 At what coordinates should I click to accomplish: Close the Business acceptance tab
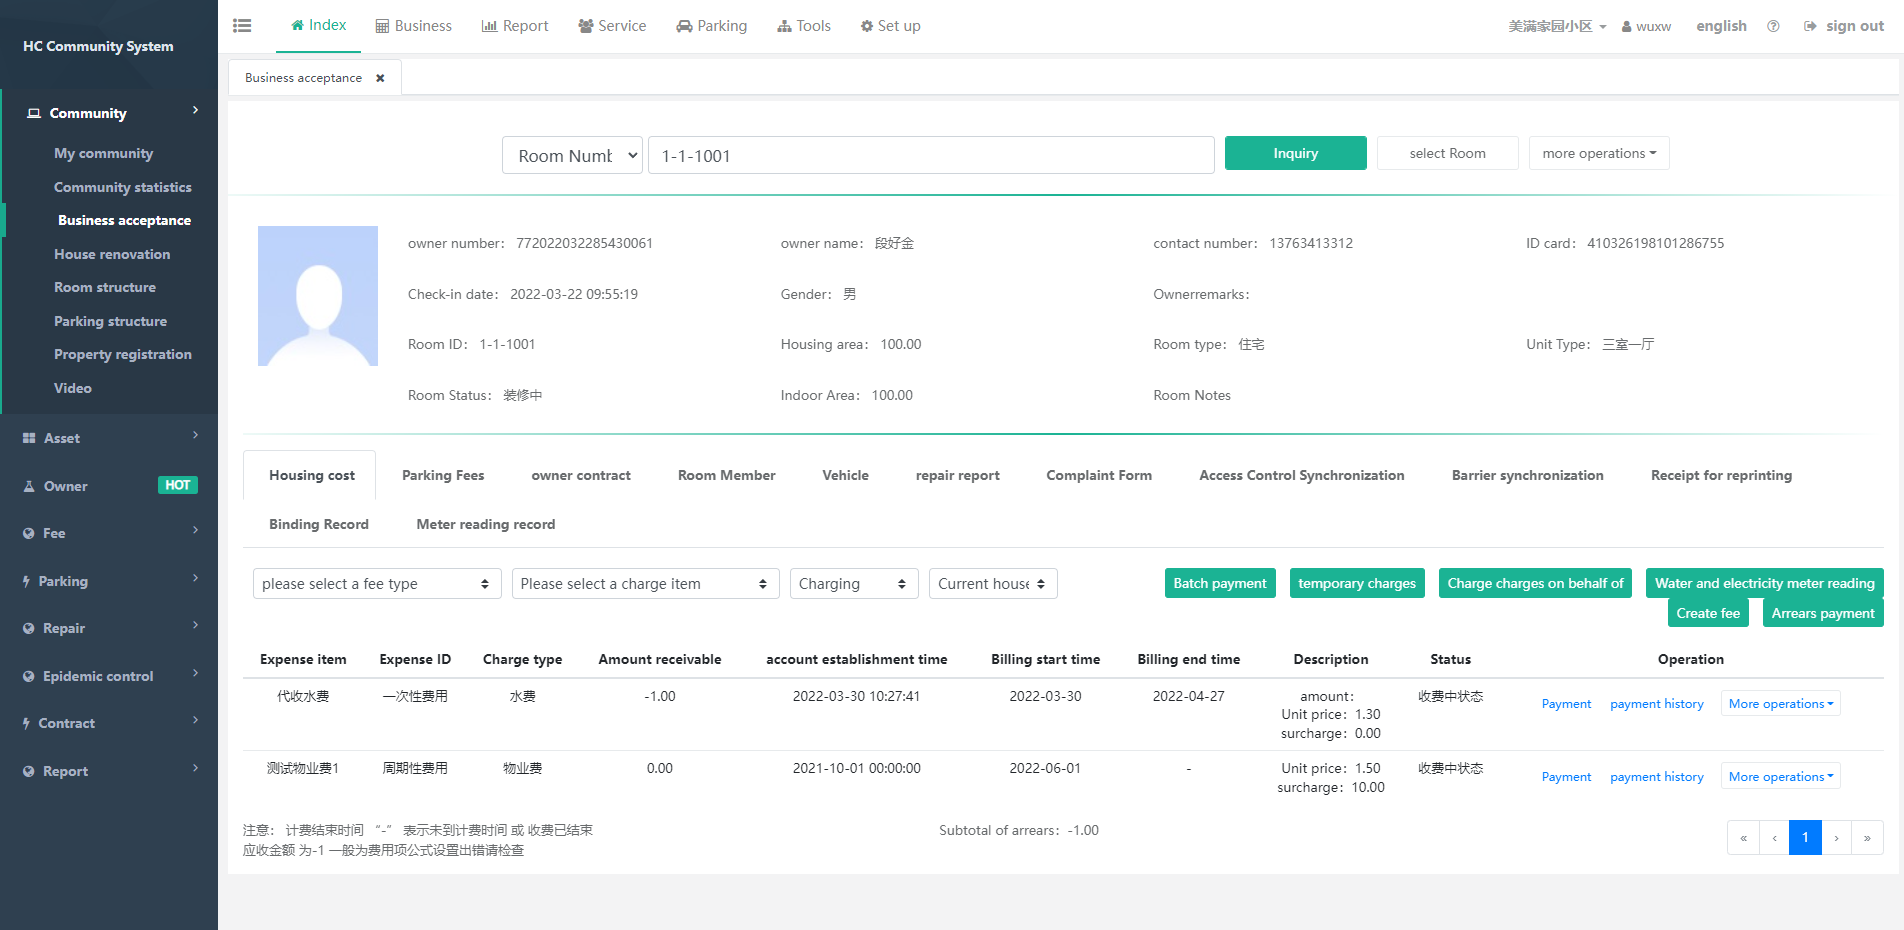click(380, 78)
